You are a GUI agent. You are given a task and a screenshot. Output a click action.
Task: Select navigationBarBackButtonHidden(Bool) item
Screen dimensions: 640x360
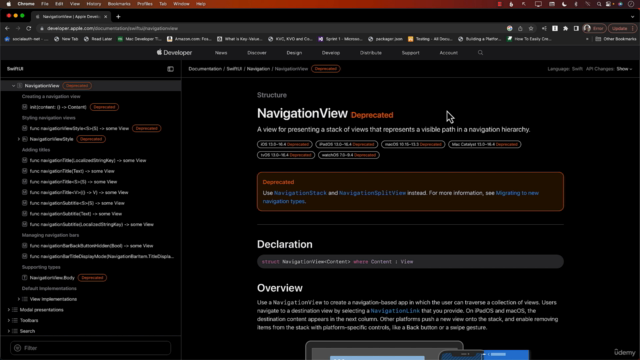tap(91, 246)
